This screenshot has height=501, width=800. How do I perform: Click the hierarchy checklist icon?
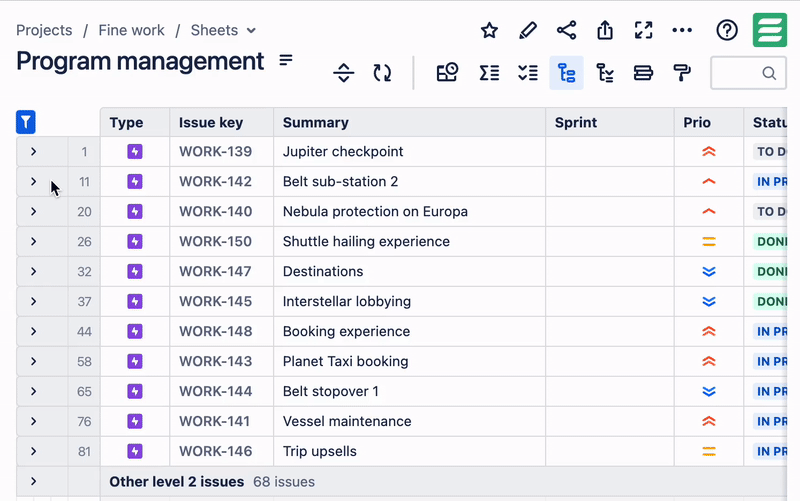click(x=605, y=73)
